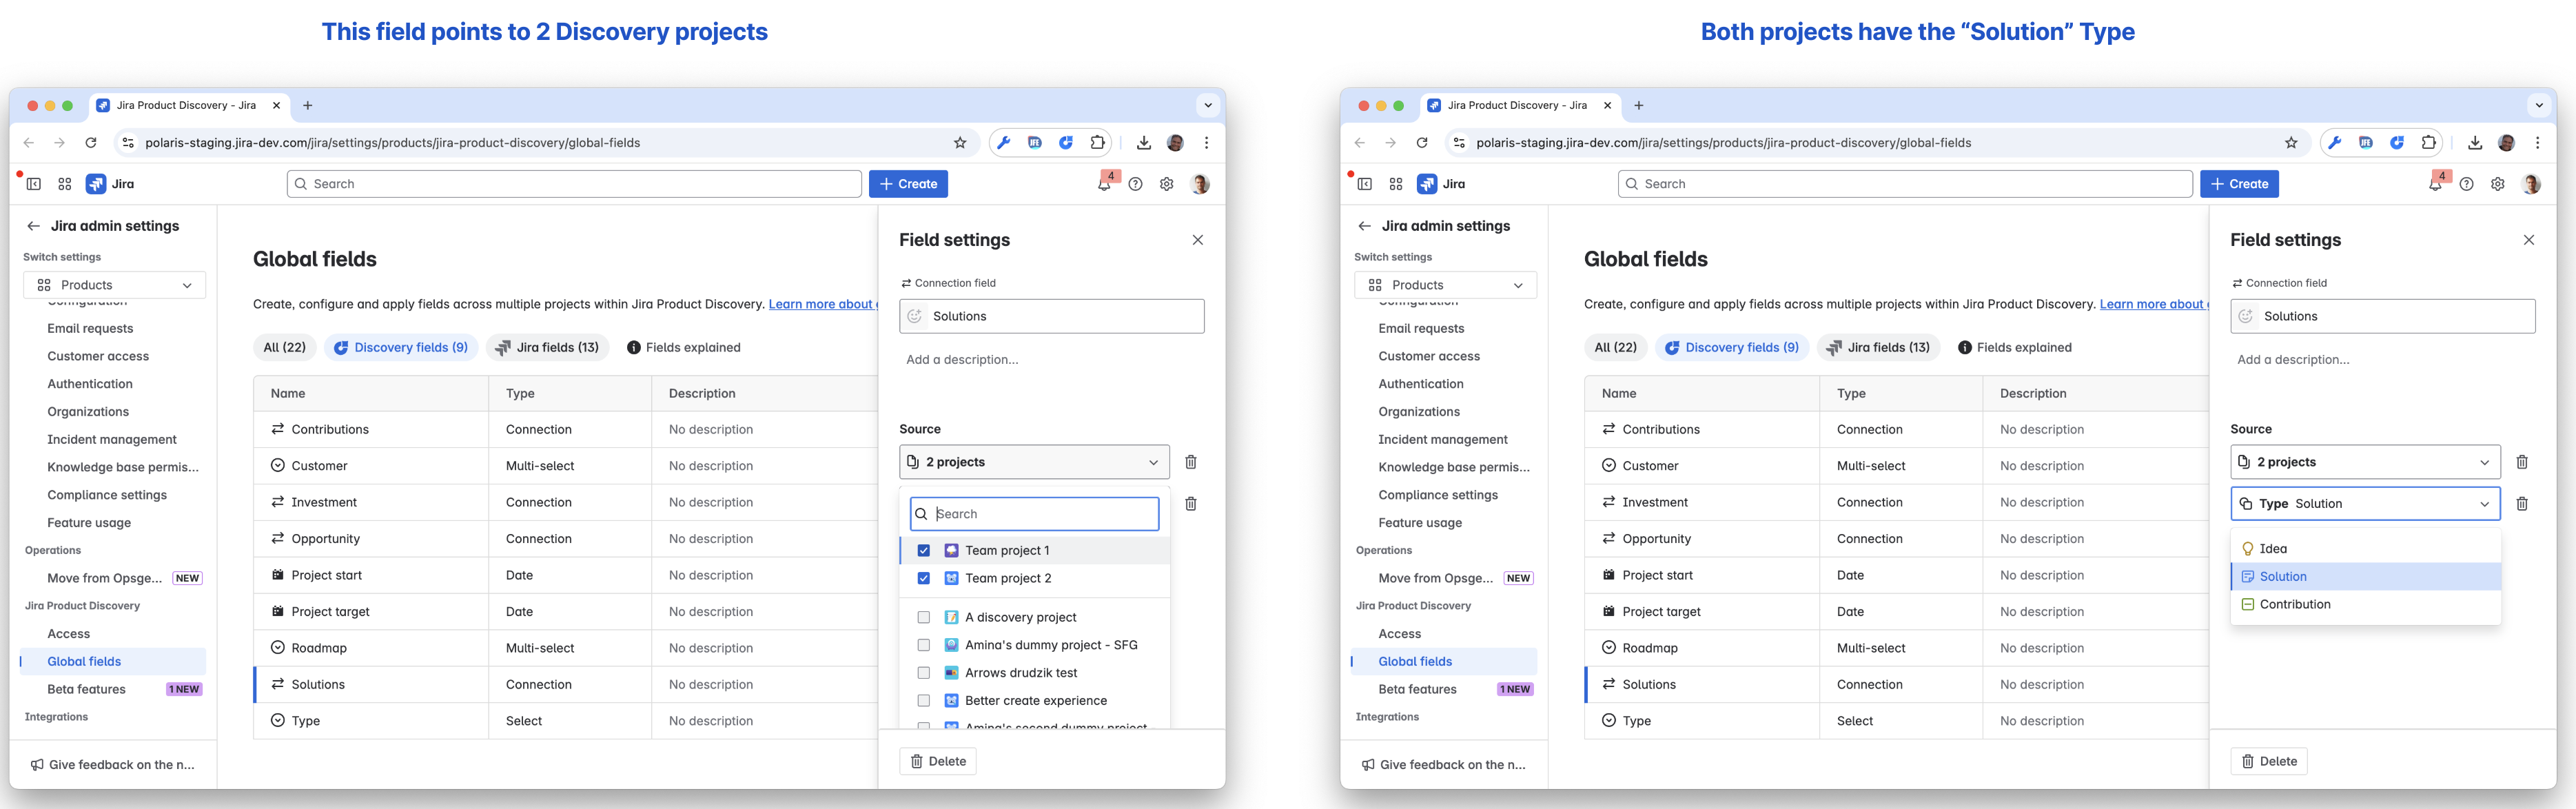Close the Field settings panel in left window
Viewport: 2576px width, 809px height.
[x=1198, y=240]
